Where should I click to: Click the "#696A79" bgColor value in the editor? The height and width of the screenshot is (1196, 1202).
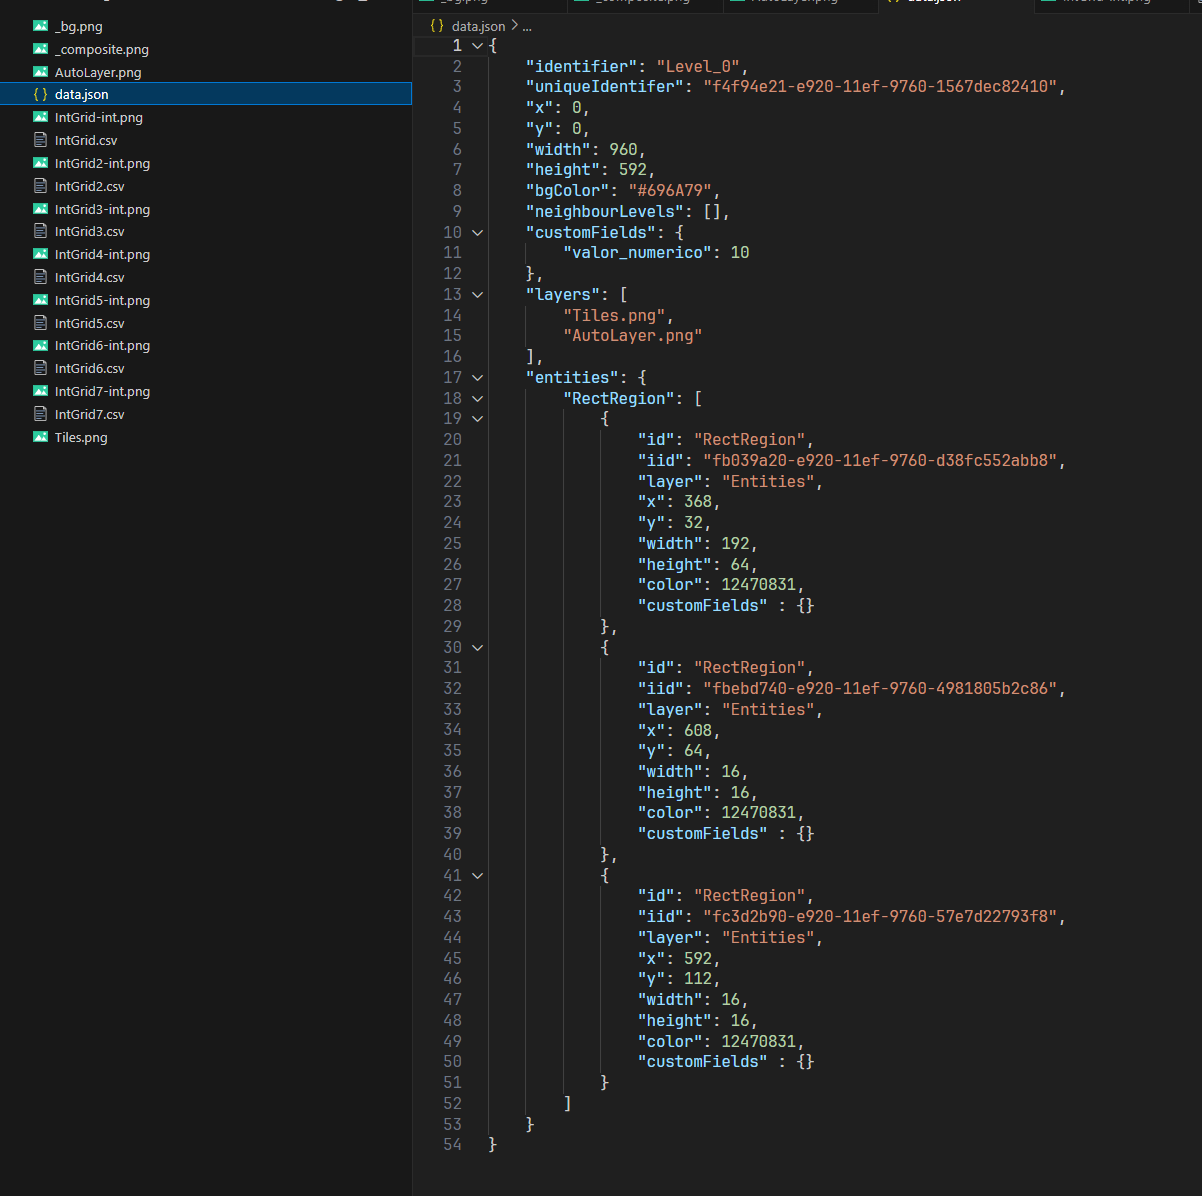point(669,190)
